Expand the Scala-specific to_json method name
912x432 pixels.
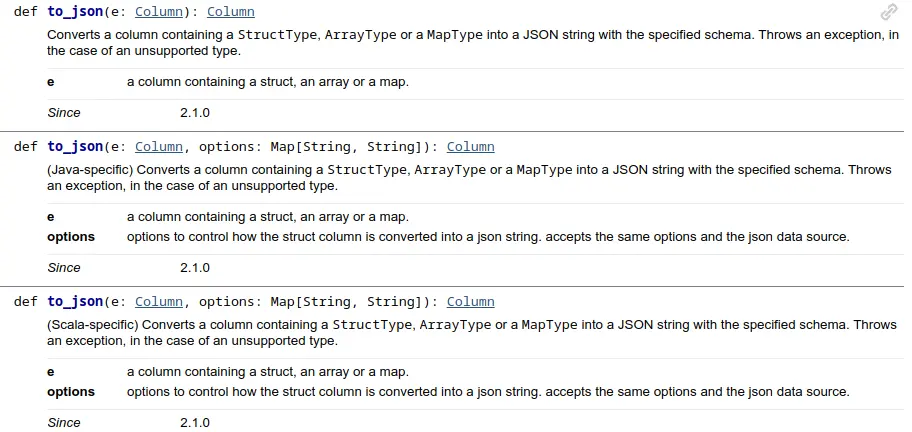pos(75,302)
